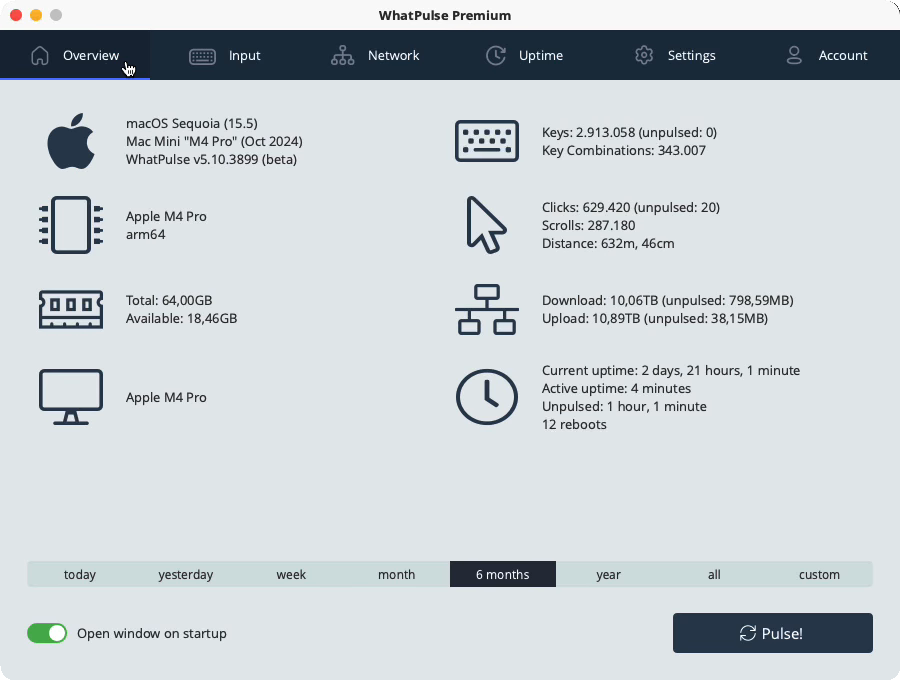Image resolution: width=900 pixels, height=680 pixels.
Task: Select the month time range
Action: pos(397,574)
